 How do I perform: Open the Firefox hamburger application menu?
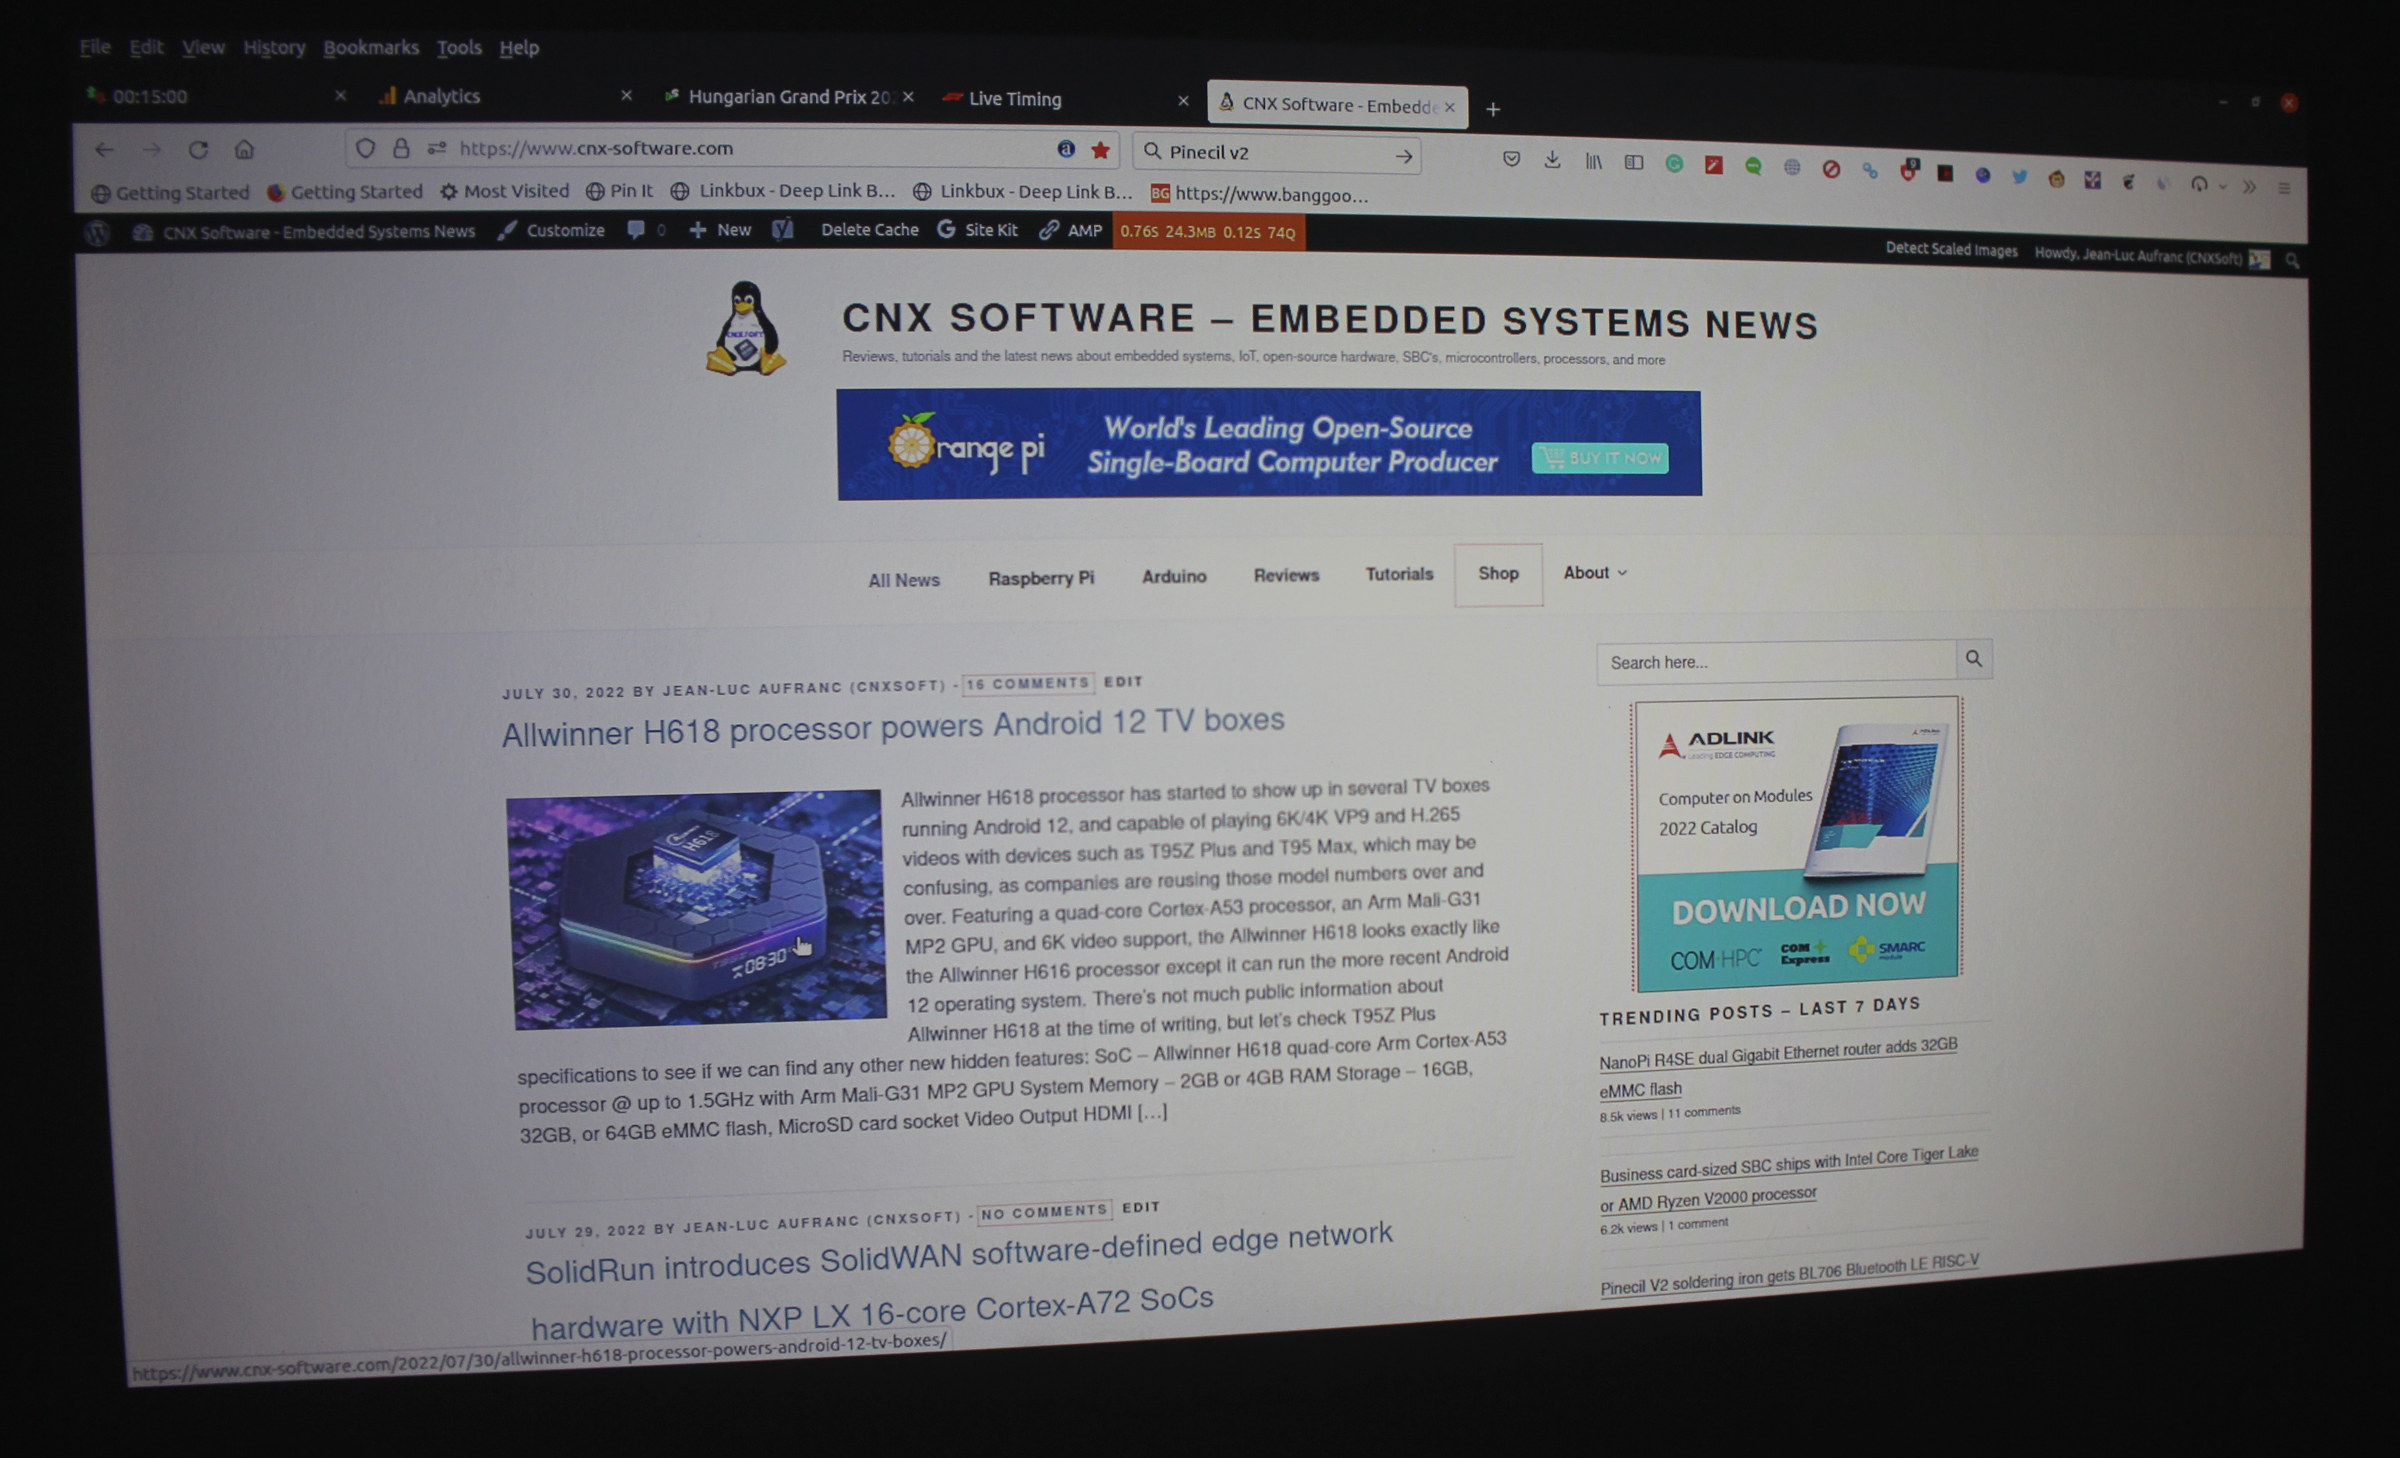point(2284,188)
